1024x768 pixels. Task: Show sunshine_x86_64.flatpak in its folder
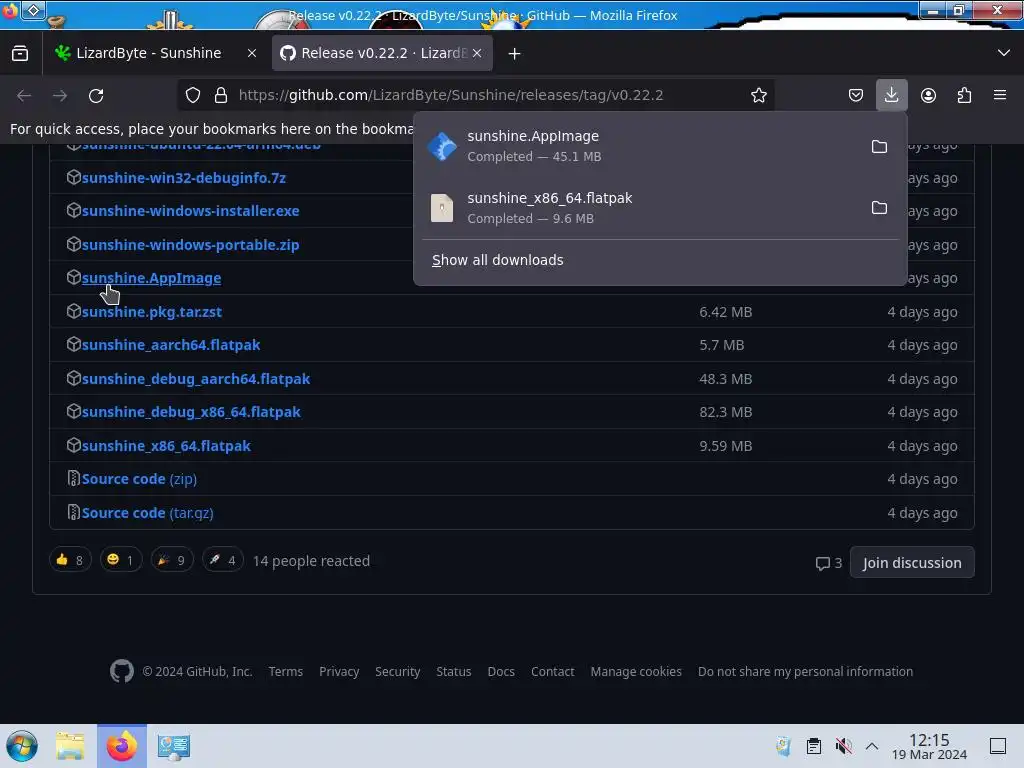(x=879, y=208)
